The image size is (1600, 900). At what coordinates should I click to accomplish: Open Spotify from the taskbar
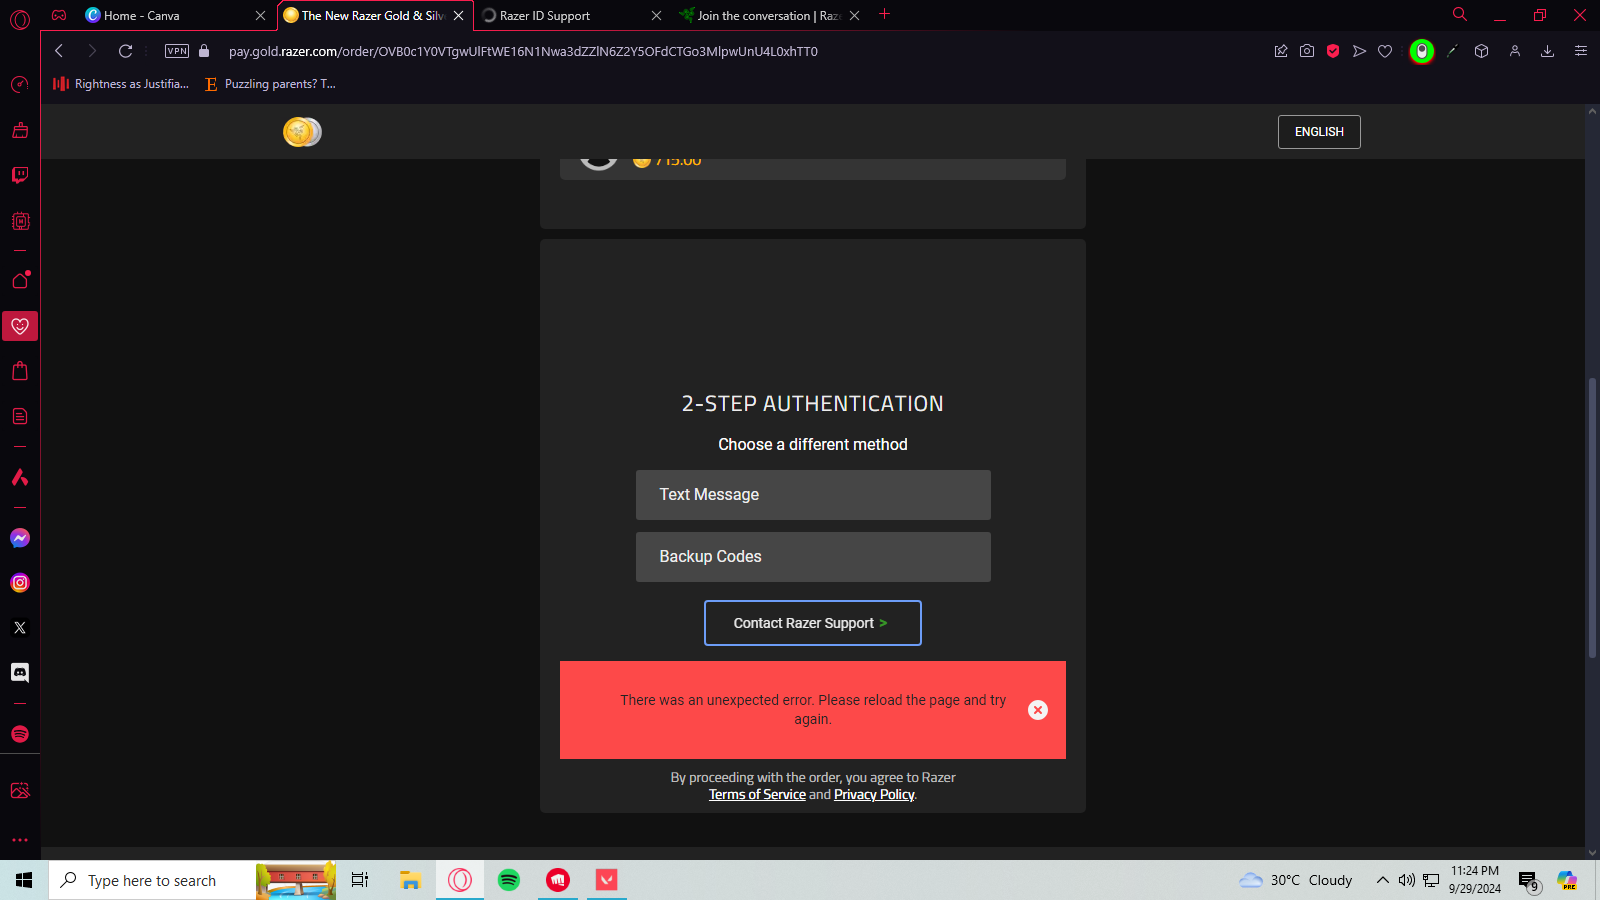point(509,880)
